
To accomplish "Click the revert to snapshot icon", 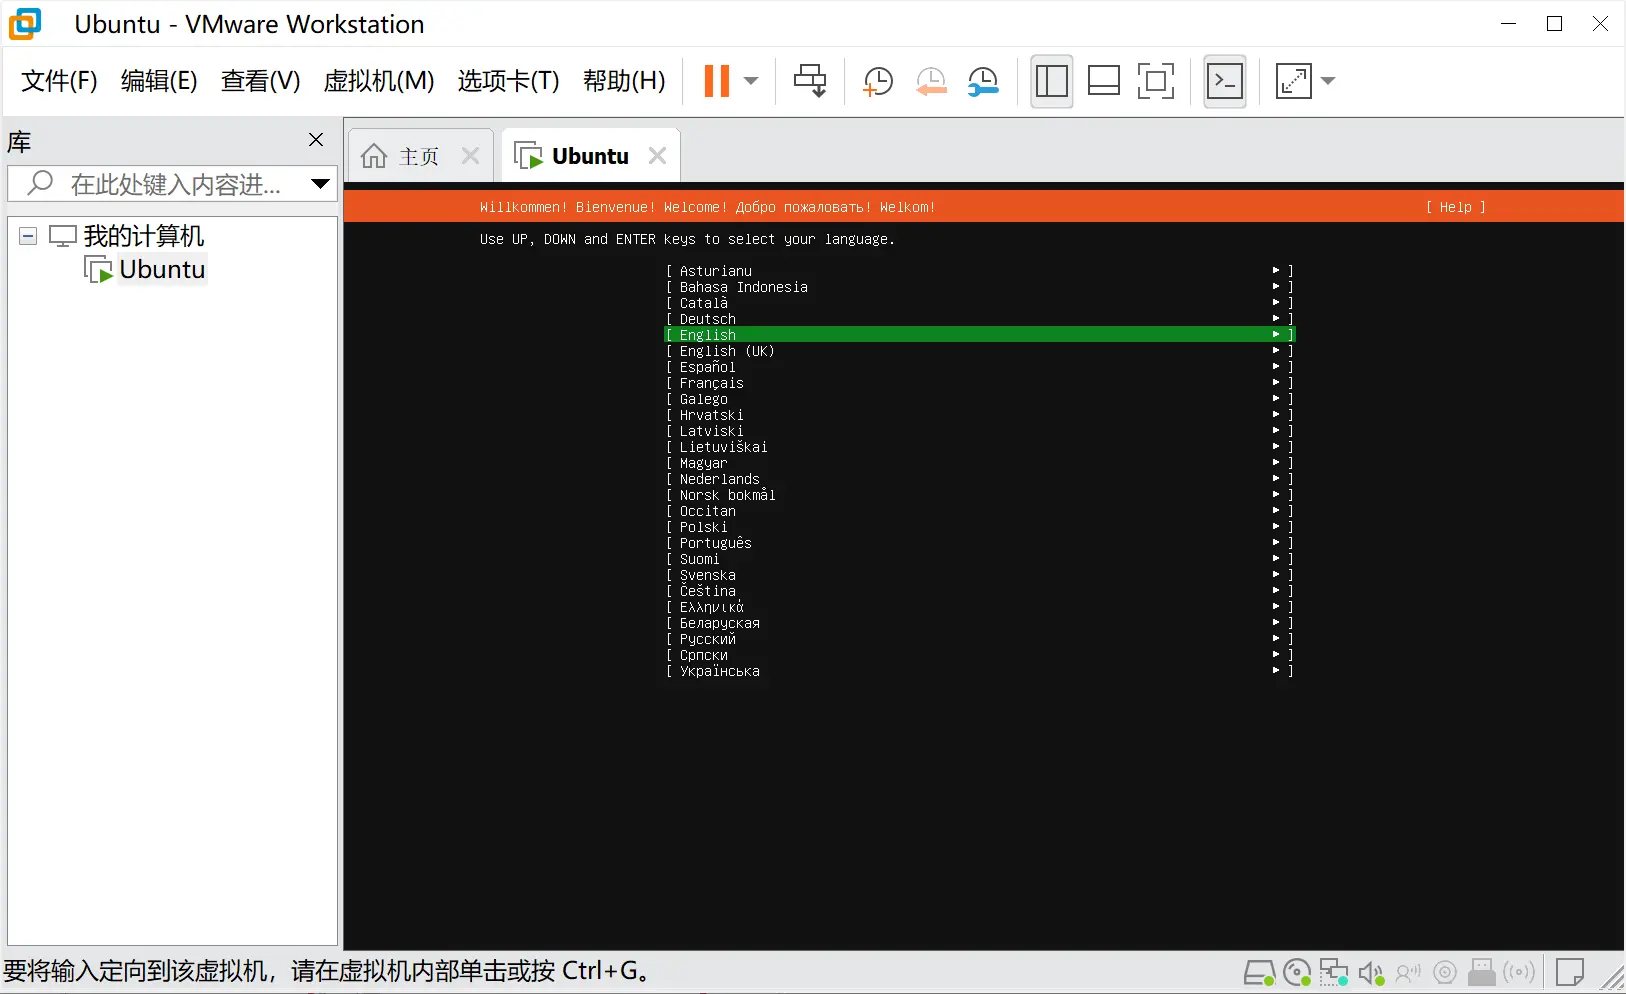I will coord(931,81).
